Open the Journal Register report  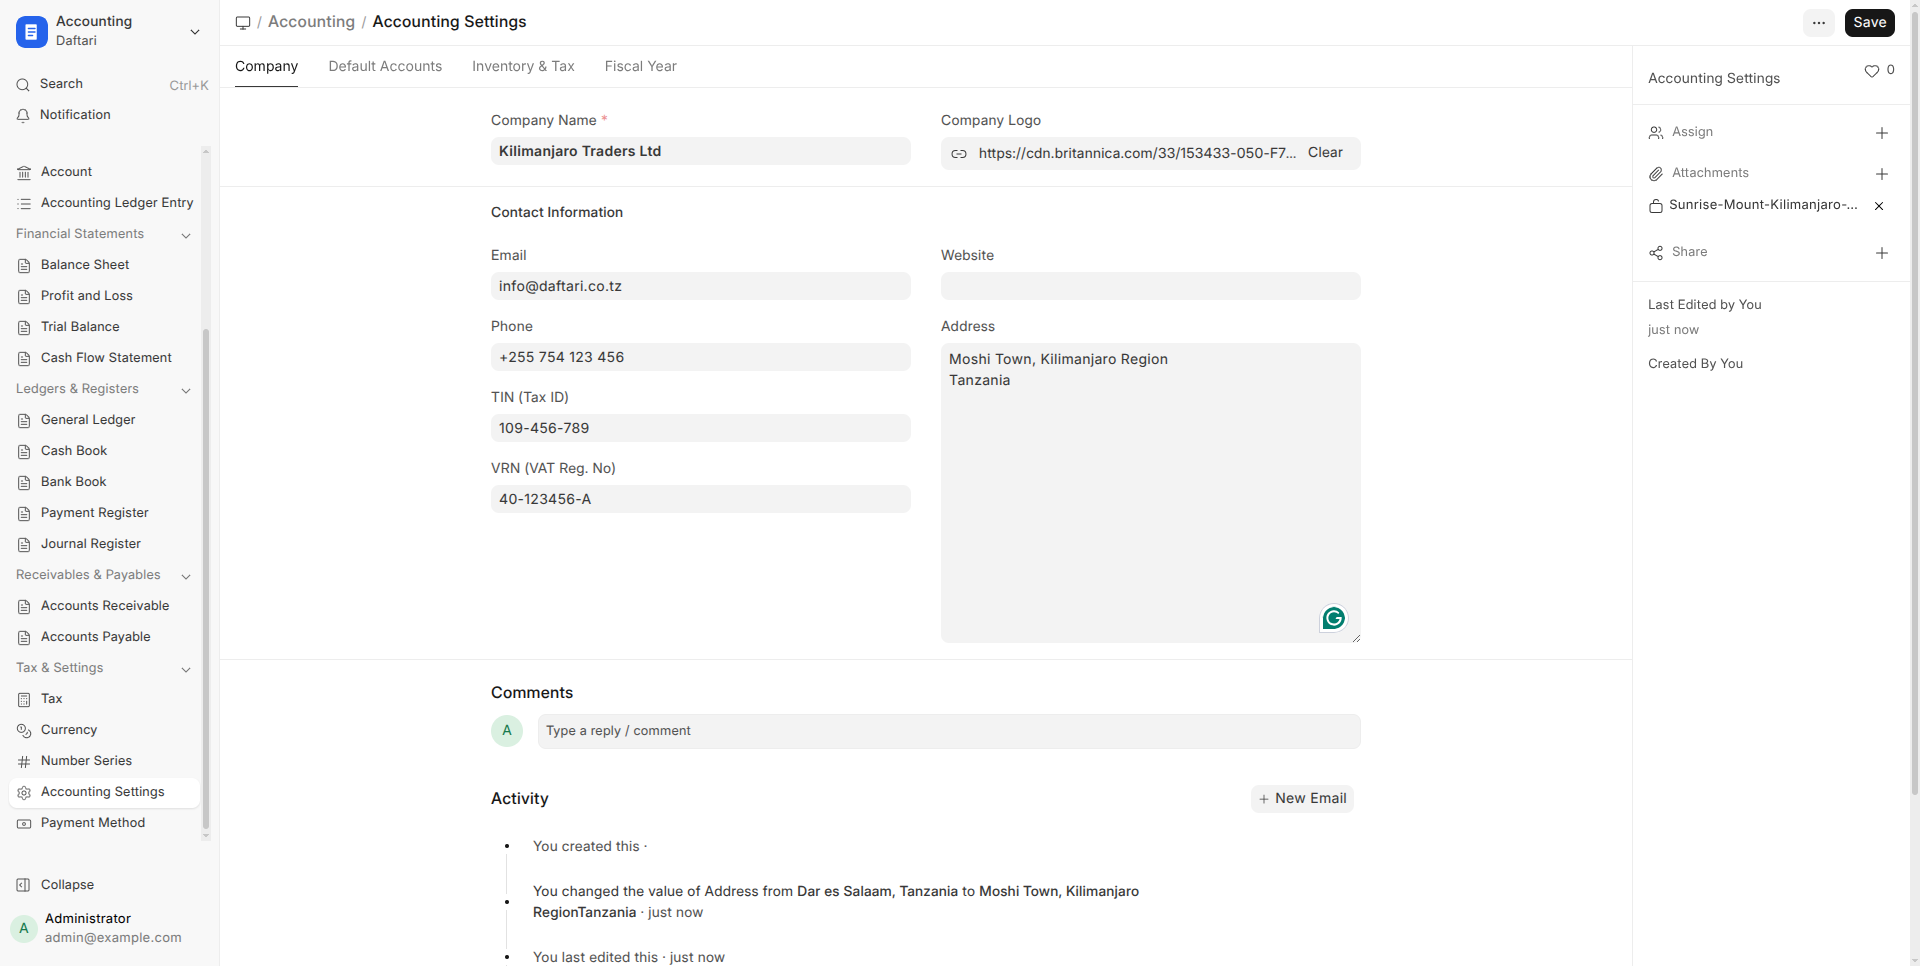tap(104, 544)
